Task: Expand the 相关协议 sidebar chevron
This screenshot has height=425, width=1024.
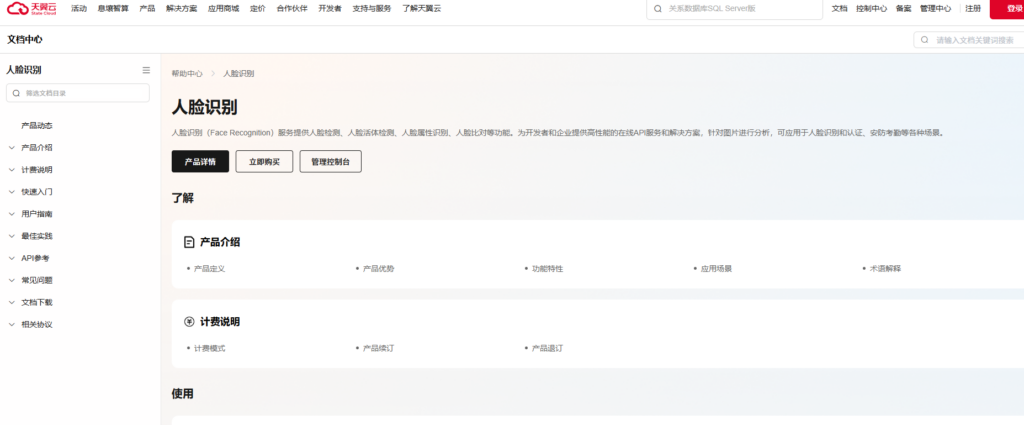Action: (x=12, y=324)
